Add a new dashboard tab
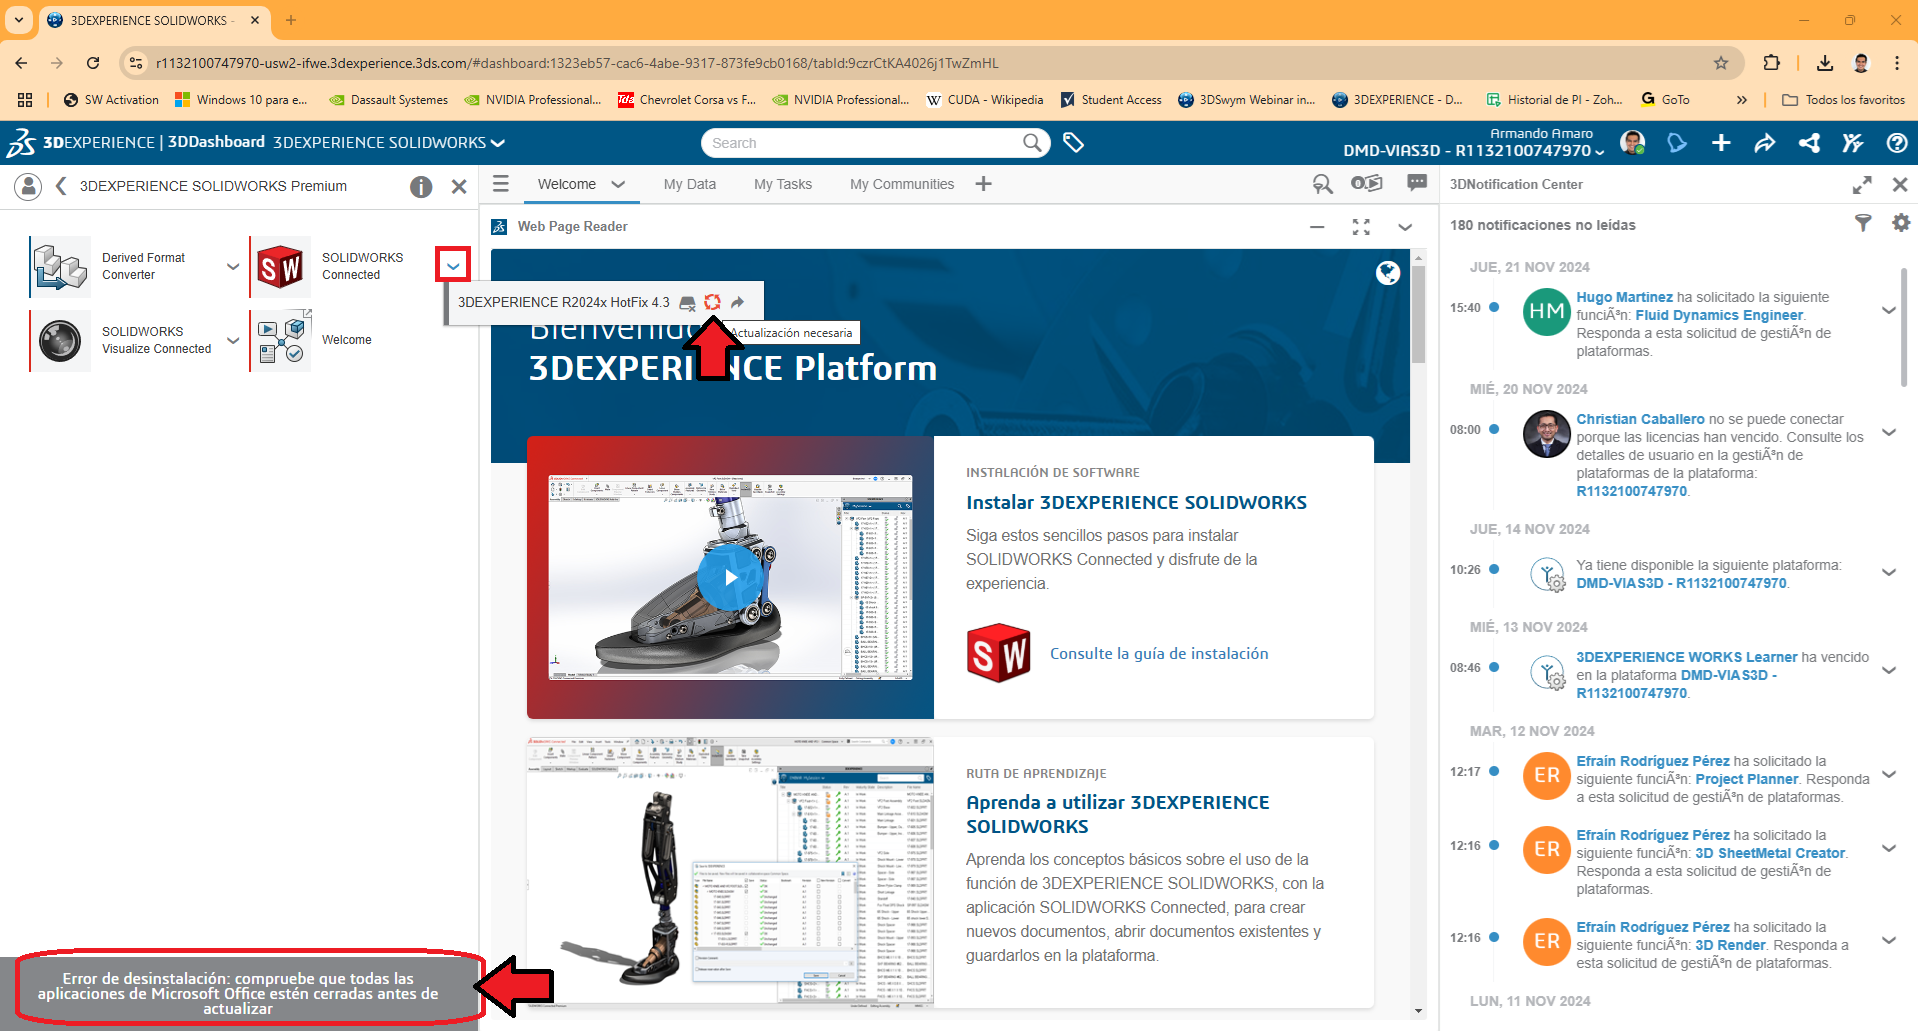The width and height of the screenshot is (1918, 1031). pos(984,184)
